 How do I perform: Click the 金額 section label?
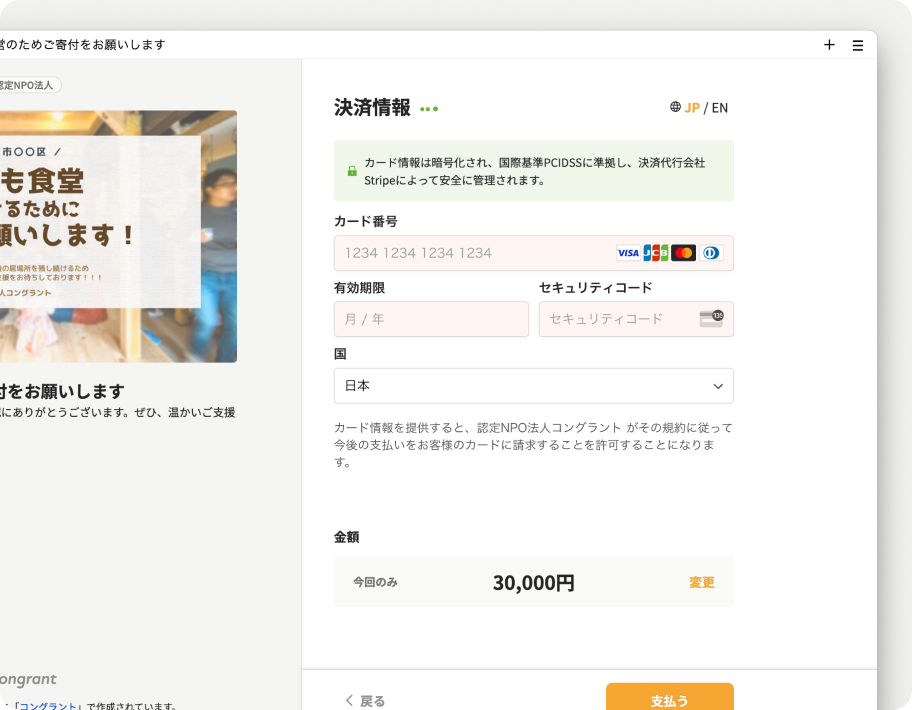tap(346, 537)
